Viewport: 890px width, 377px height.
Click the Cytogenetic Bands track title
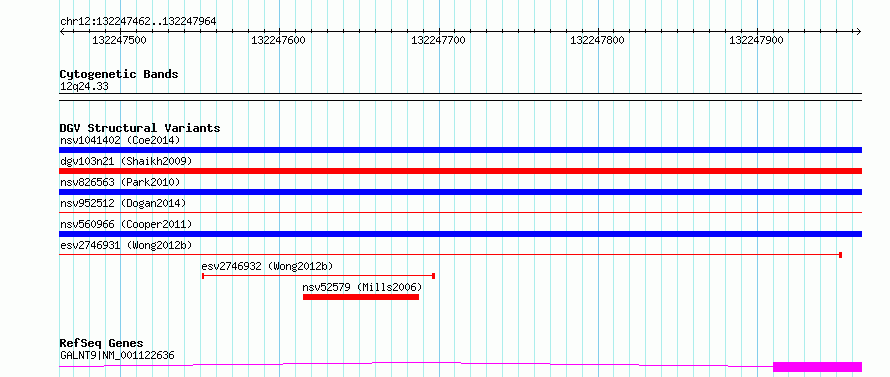119,74
